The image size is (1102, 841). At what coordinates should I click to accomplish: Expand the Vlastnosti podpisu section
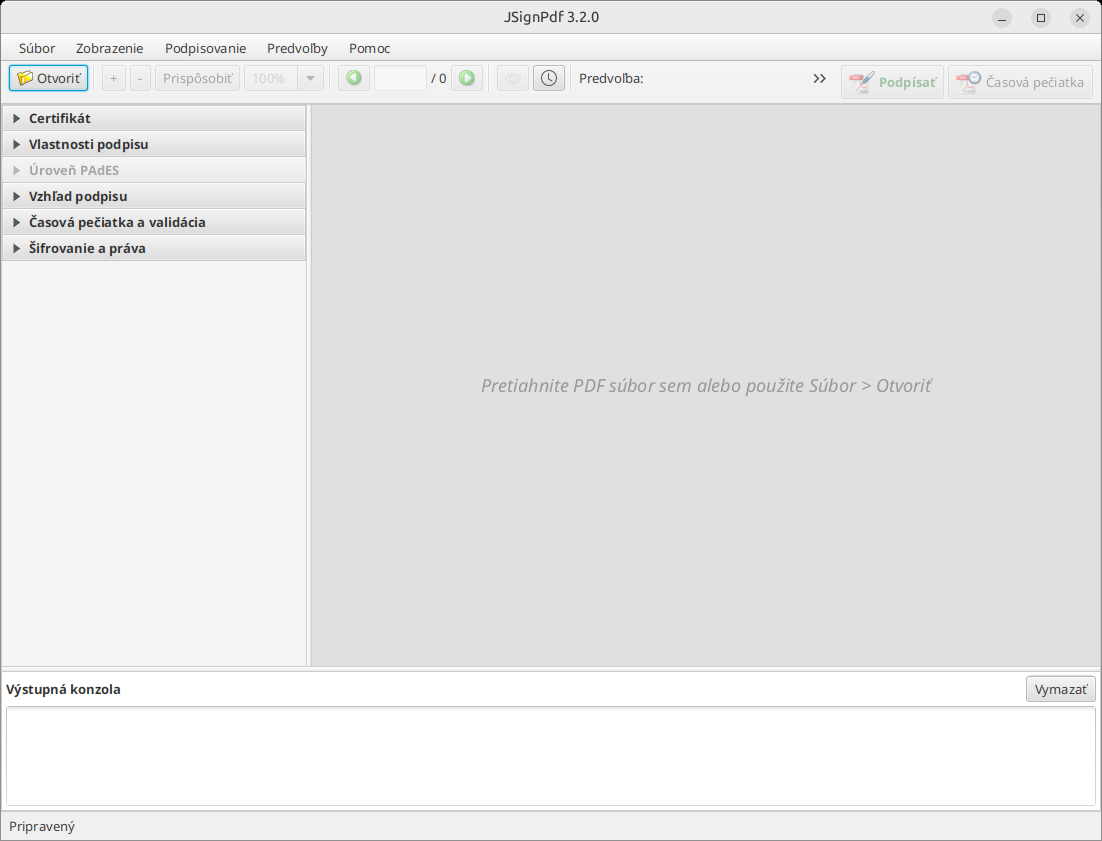click(x=154, y=144)
